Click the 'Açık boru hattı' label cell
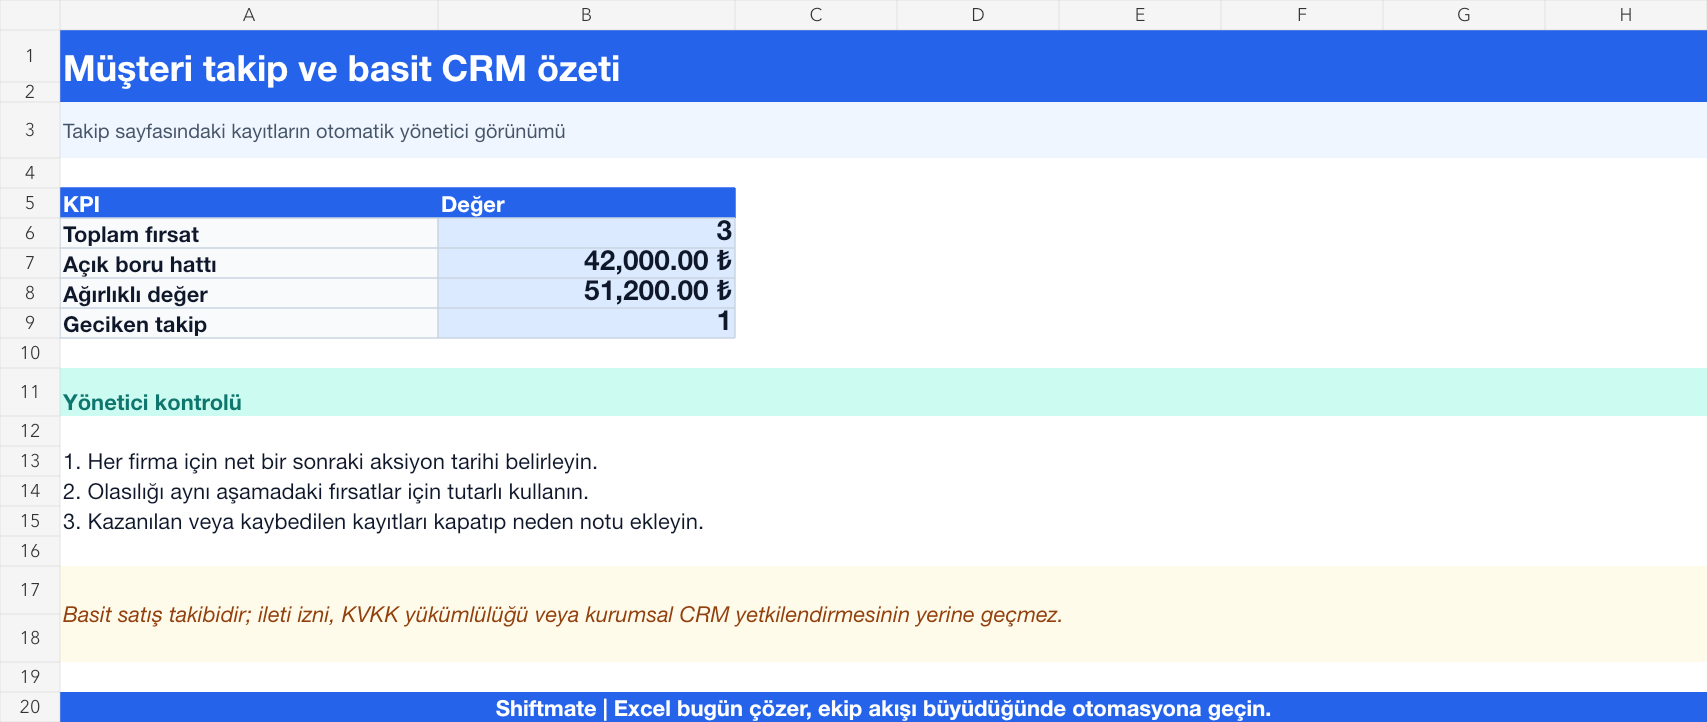Screen dimensions: 1707x722 pyautogui.click(x=249, y=263)
